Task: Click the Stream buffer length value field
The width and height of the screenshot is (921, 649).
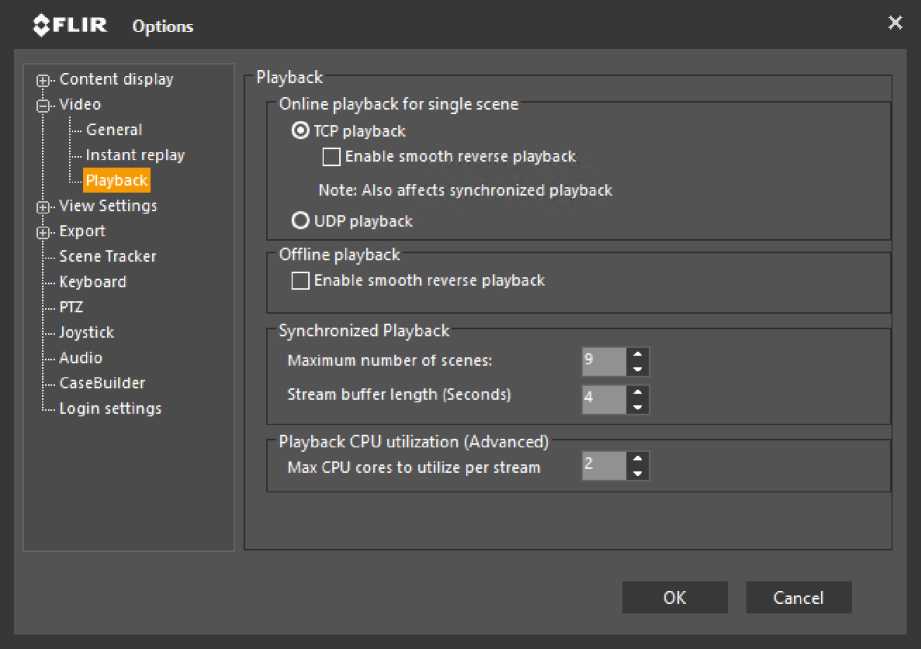Action: click(x=603, y=399)
